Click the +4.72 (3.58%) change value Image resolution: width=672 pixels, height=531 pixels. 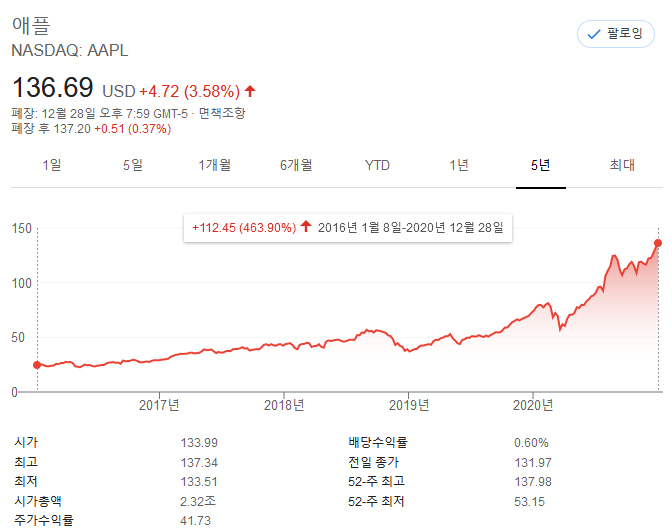189,91
